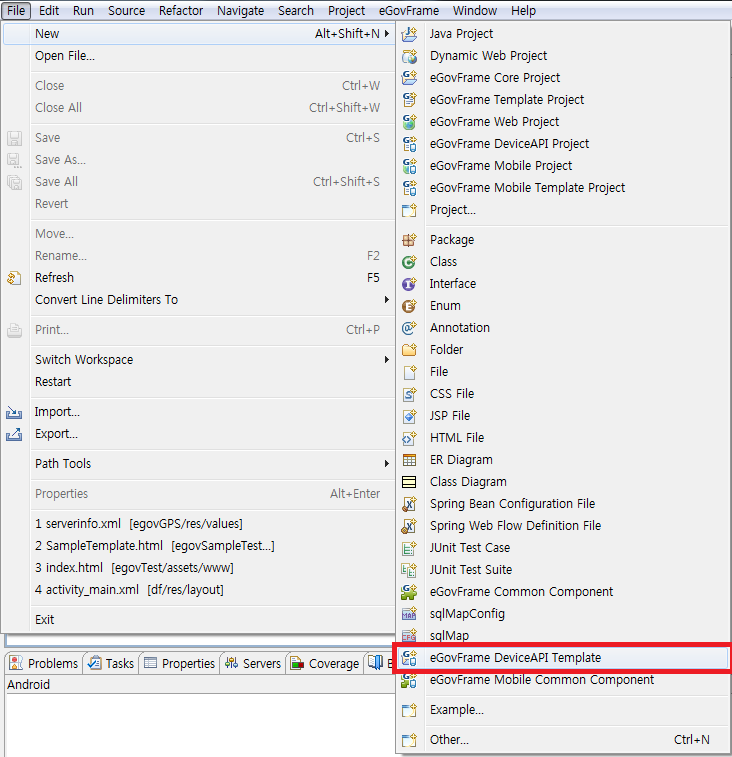The height and width of the screenshot is (757, 732).
Task: Switch to the Coverage tab
Action: tap(324, 664)
